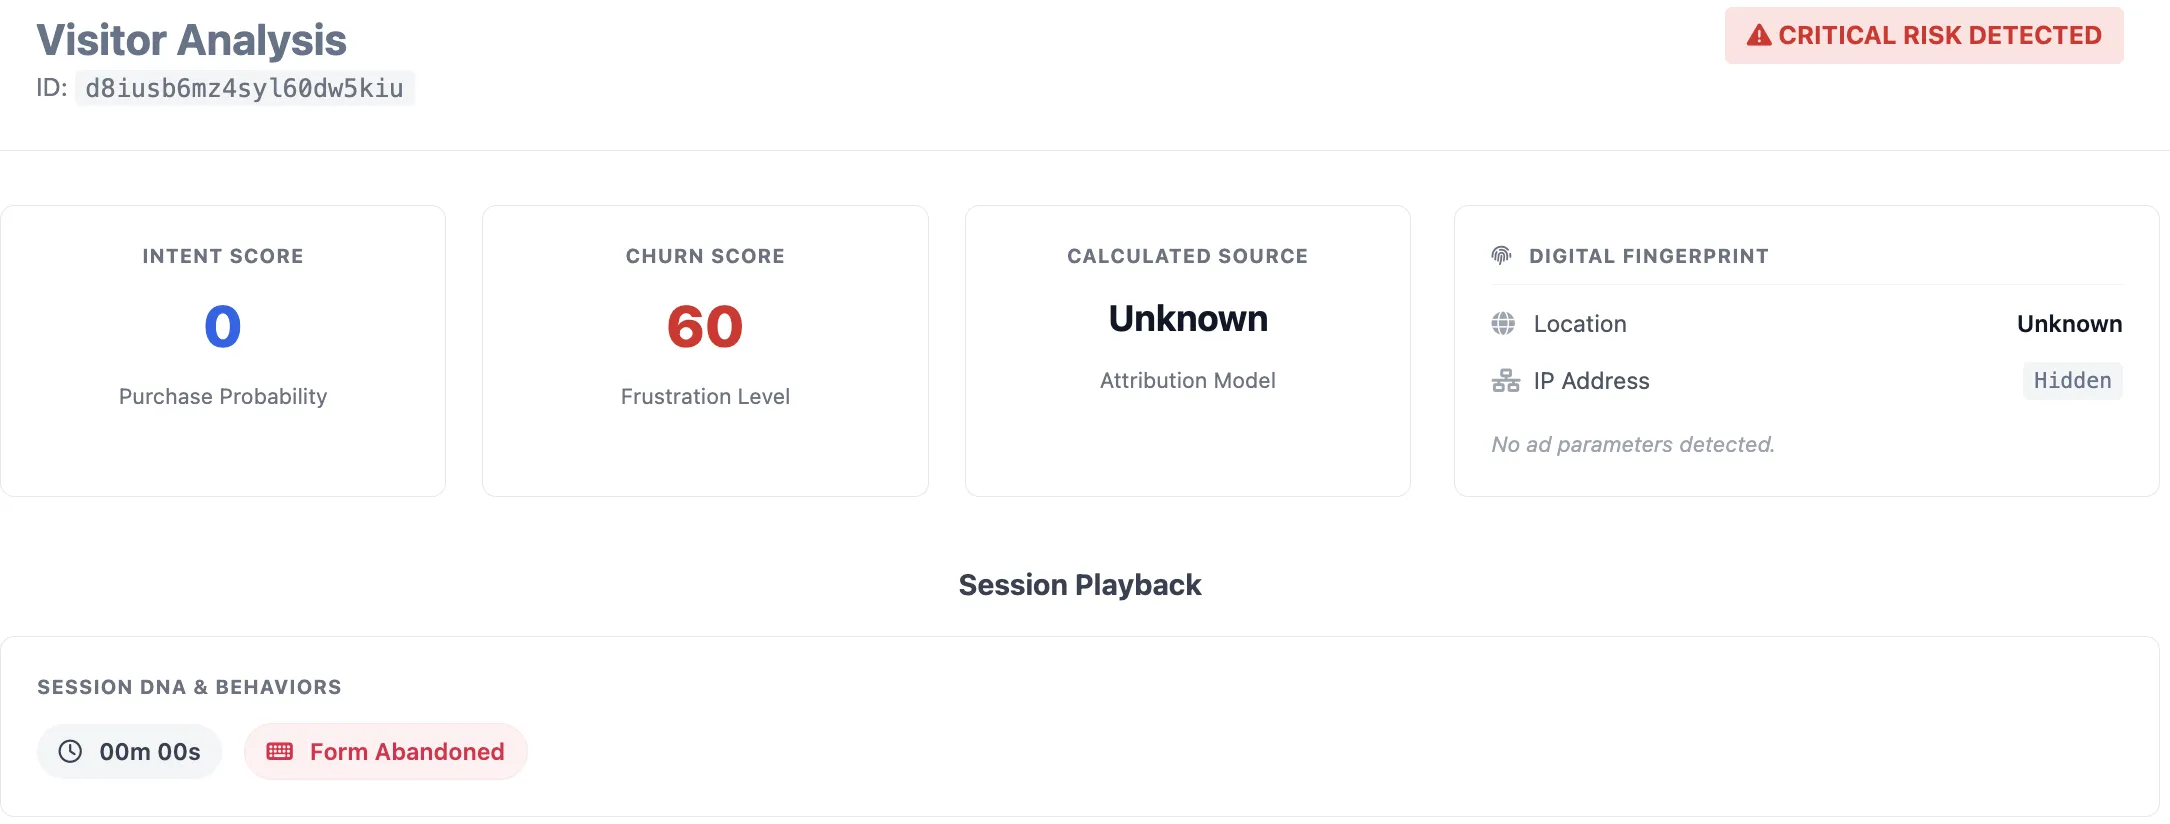The height and width of the screenshot is (824, 2170).
Task: Click the Visitor Analysis title
Action: coord(192,41)
